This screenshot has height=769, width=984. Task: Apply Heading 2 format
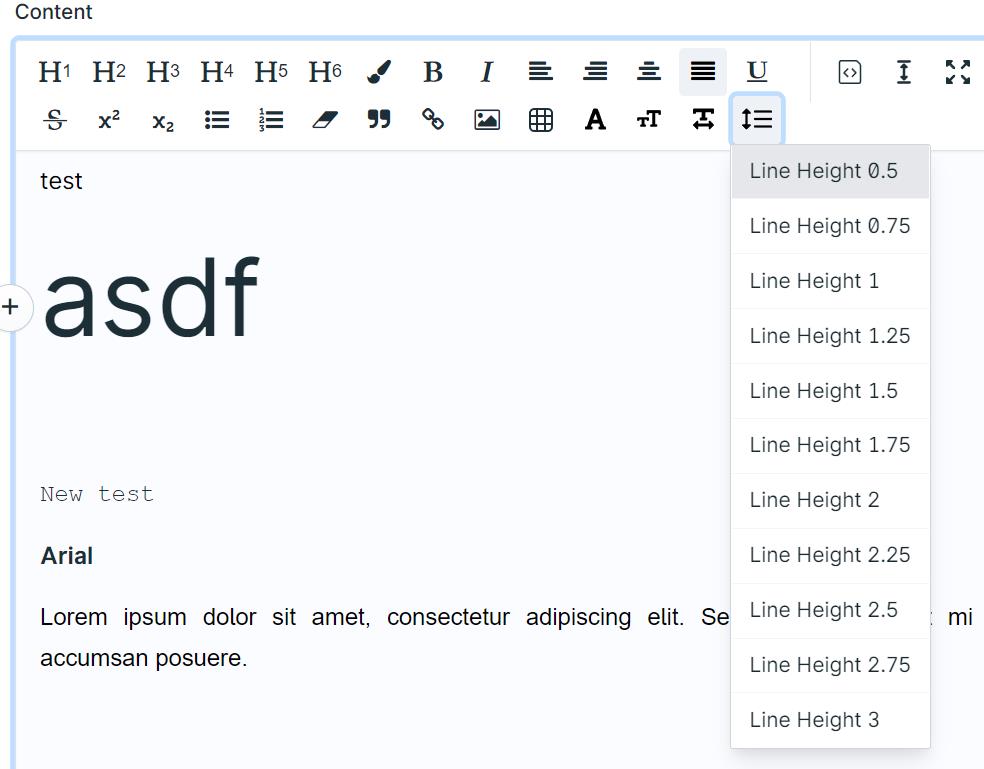[109, 72]
